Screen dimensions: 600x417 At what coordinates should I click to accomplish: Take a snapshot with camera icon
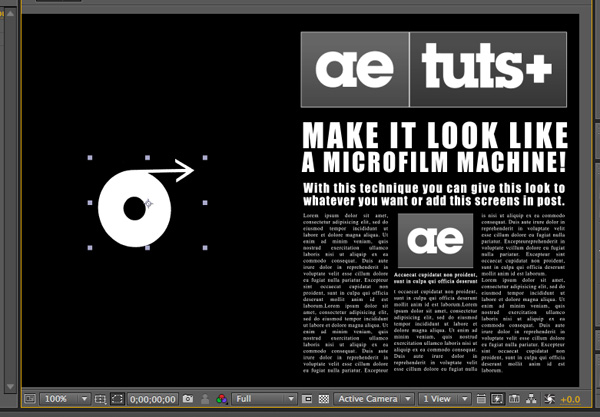(x=188, y=399)
